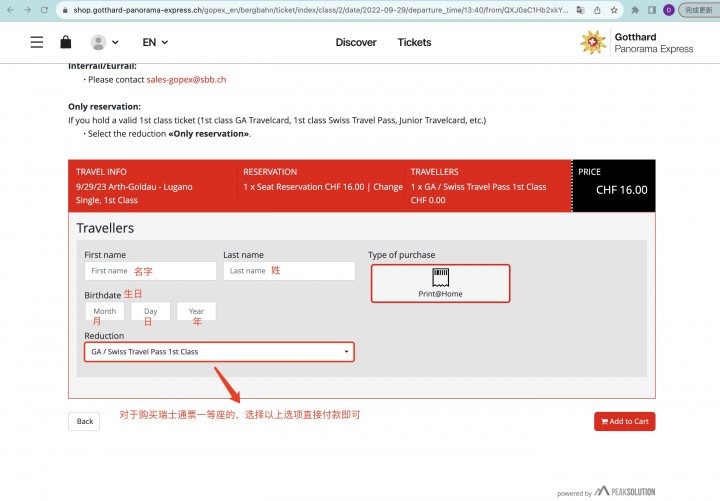Open the browser extensions puzzle icon

635,10
